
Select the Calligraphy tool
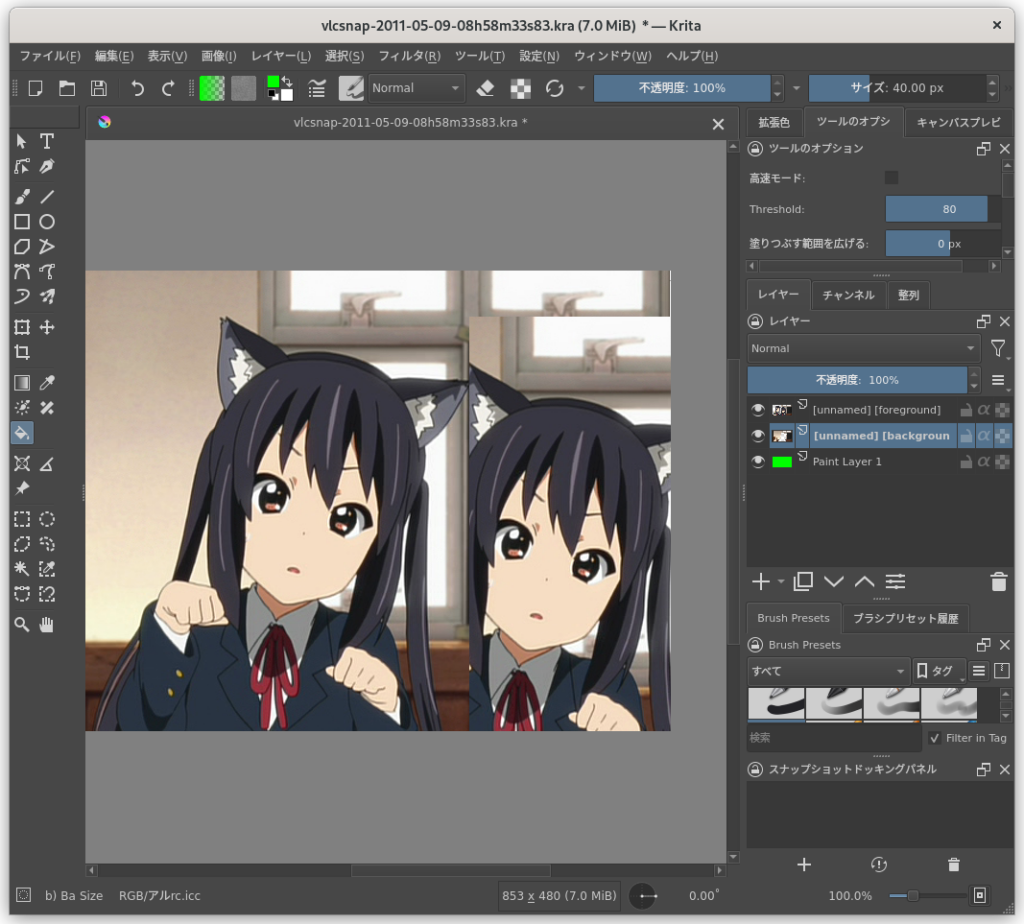click(x=47, y=167)
